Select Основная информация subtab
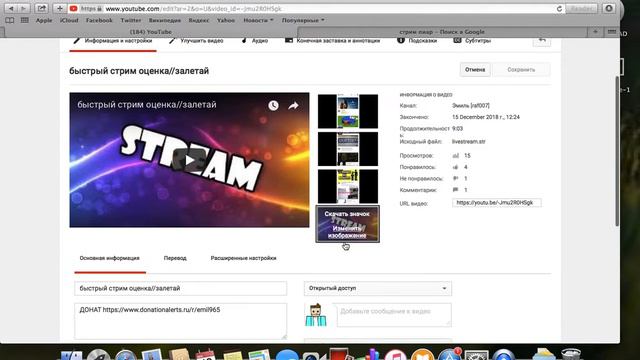640x360 pixels. click(109, 258)
